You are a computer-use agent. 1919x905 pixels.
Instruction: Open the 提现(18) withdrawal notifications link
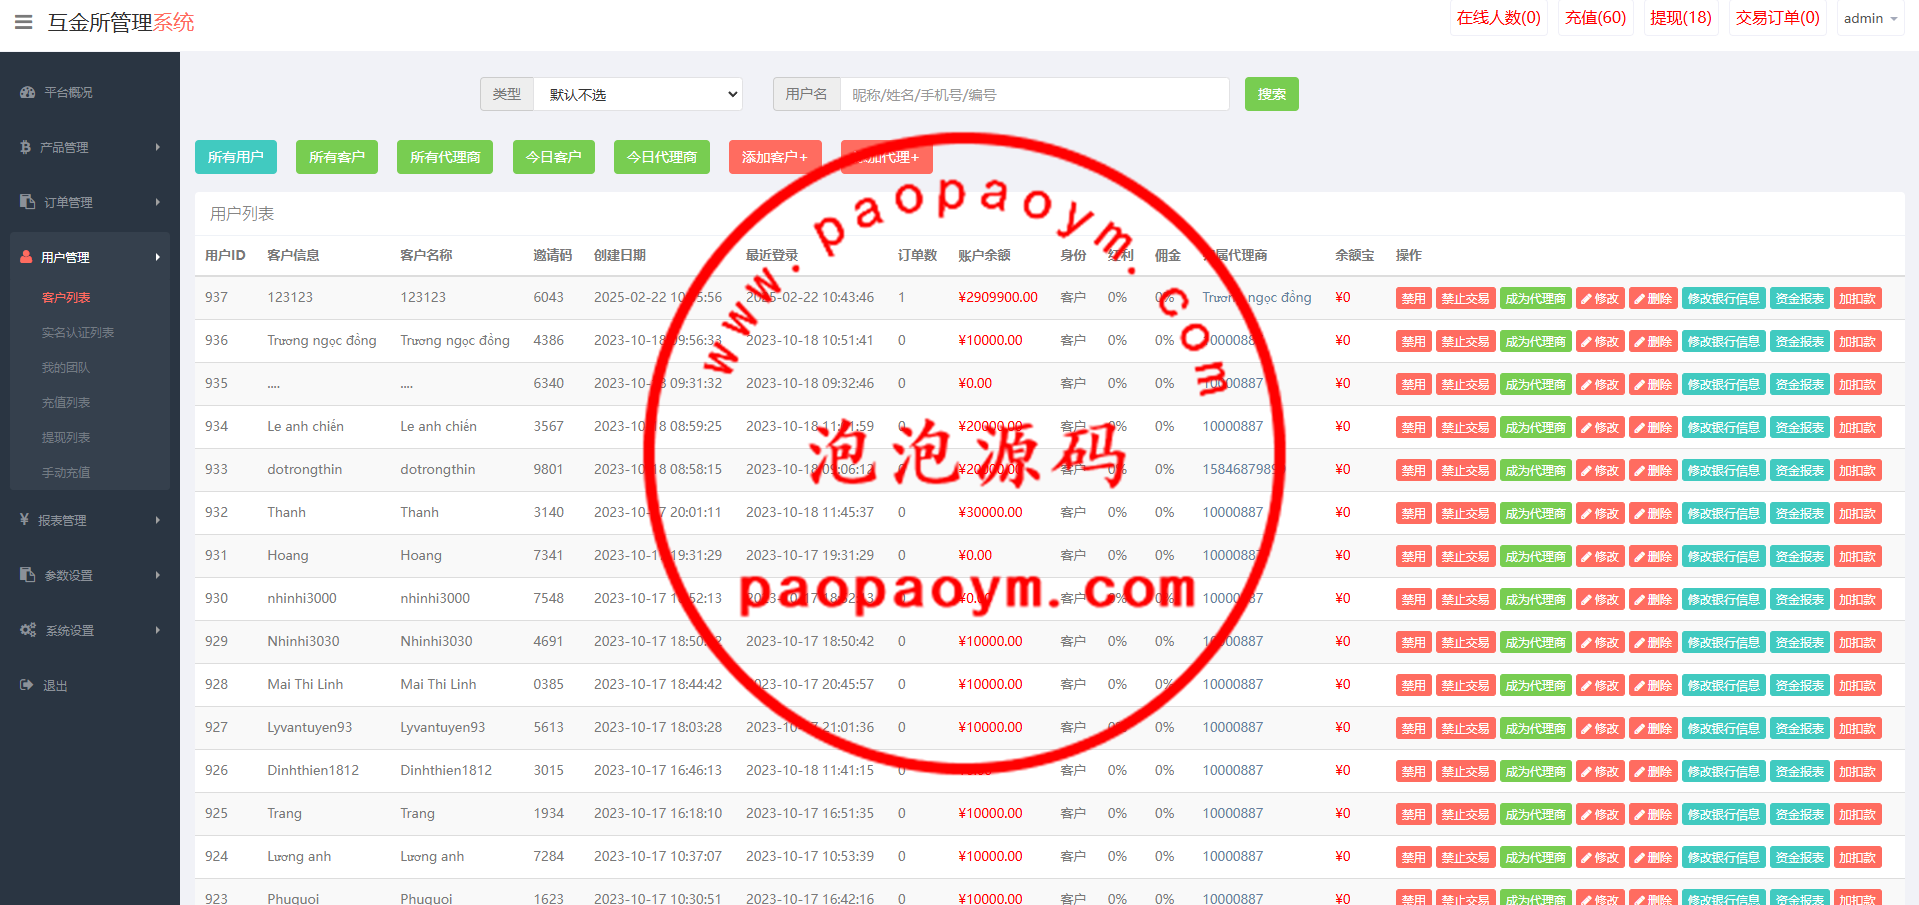point(1680,18)
